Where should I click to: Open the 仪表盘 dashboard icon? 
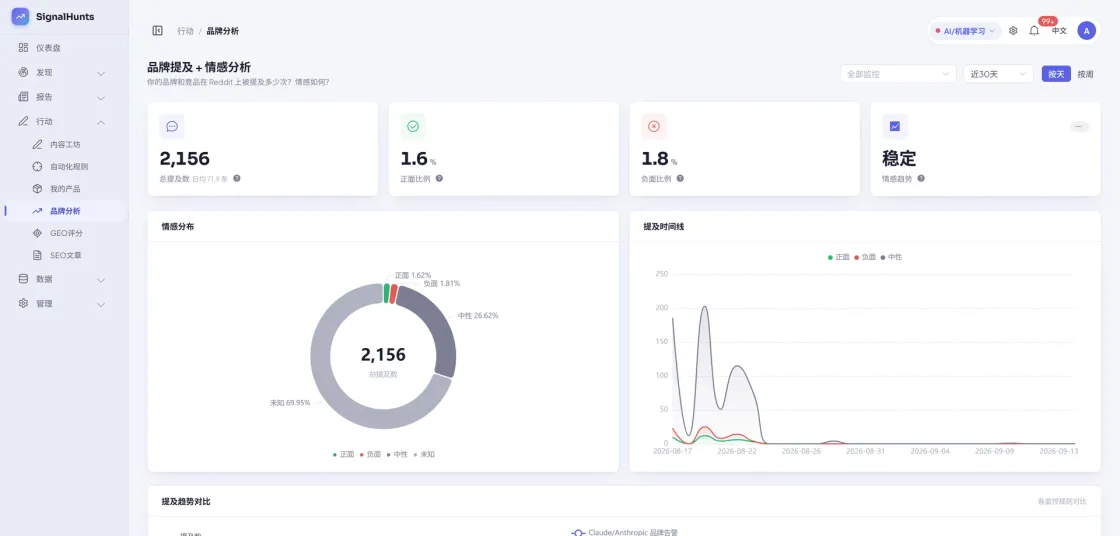(x=24, y=48)
